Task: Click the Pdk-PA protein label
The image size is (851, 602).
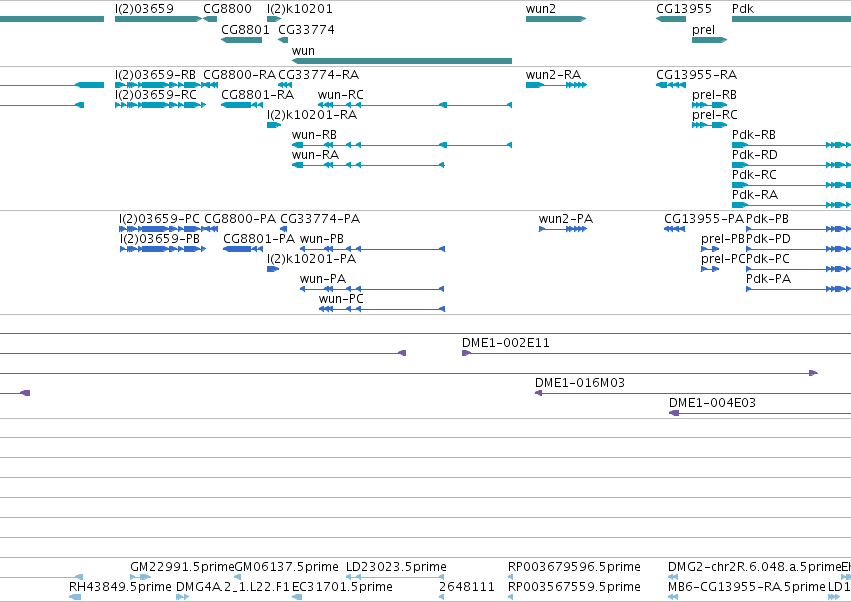Action: [769, 279]
